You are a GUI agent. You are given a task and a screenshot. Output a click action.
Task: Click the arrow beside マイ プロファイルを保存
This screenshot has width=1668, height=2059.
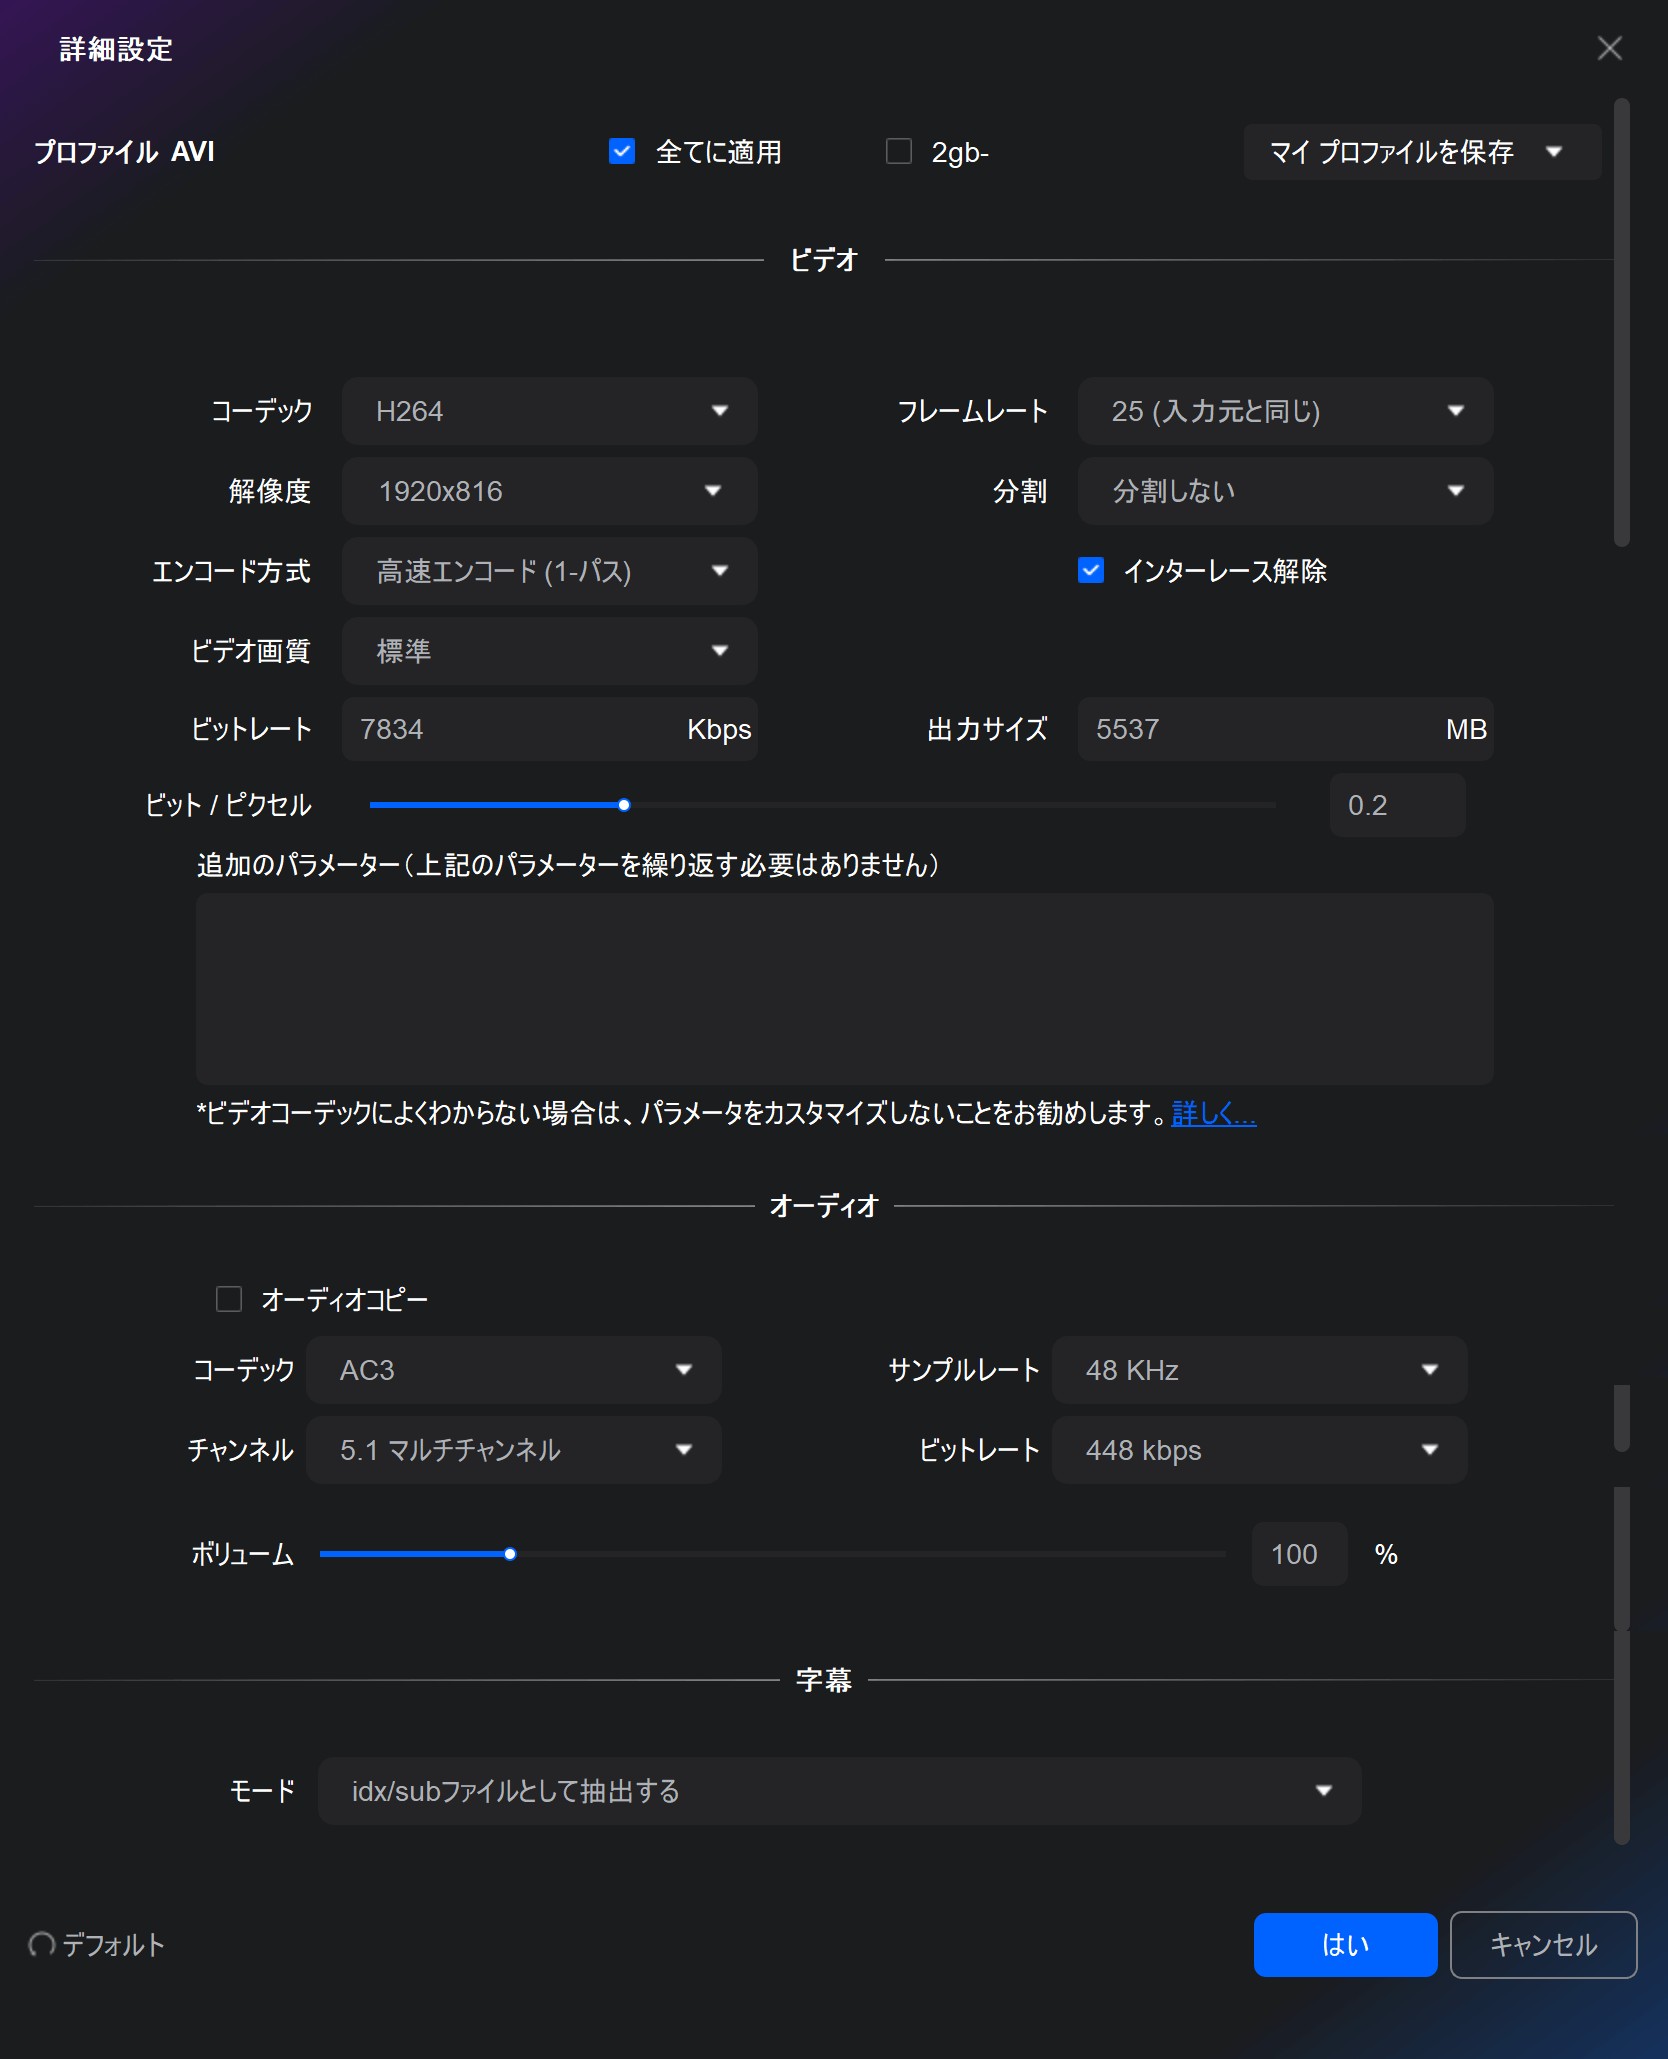click(1554, 152)
